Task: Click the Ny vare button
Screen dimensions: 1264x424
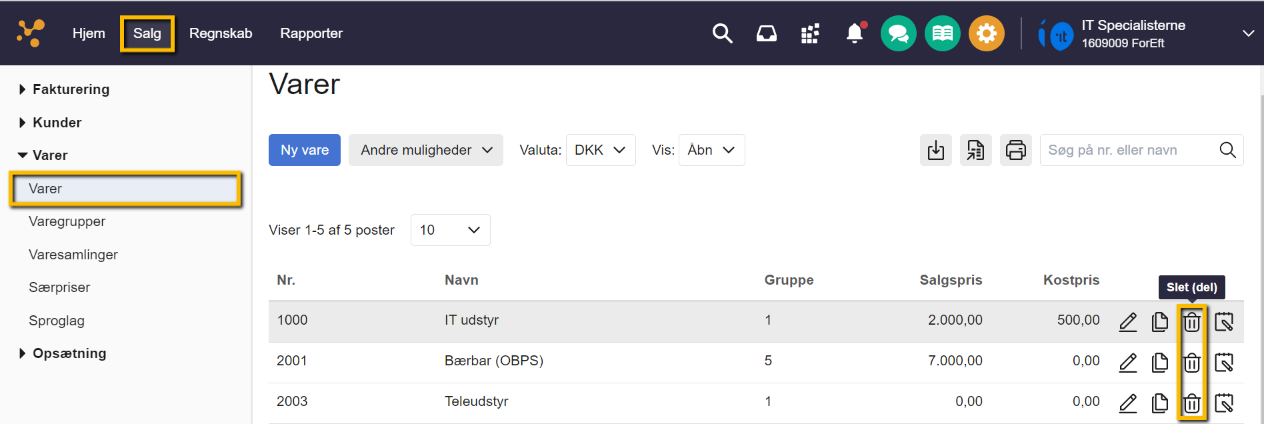Action: (305, 150)
